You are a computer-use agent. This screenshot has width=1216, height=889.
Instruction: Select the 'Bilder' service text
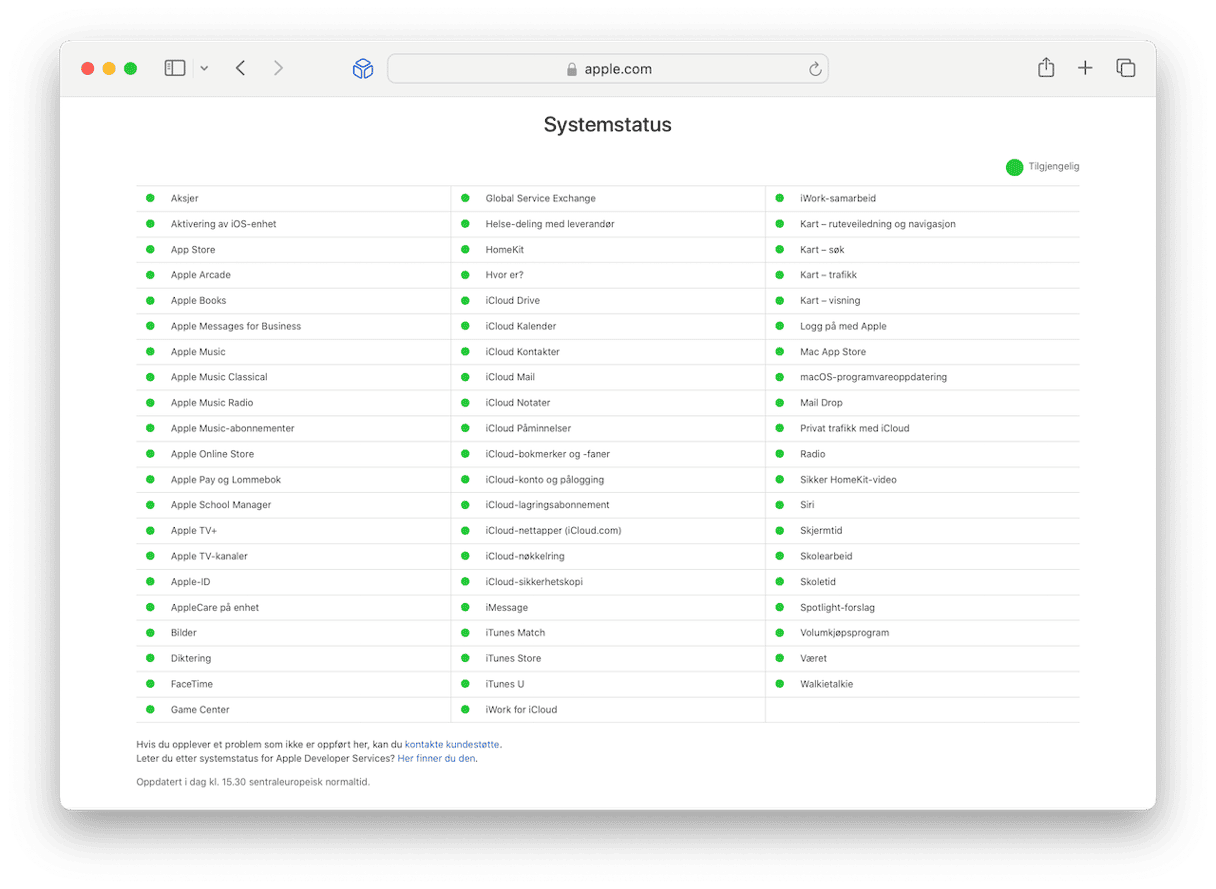(x=184, y=633)
